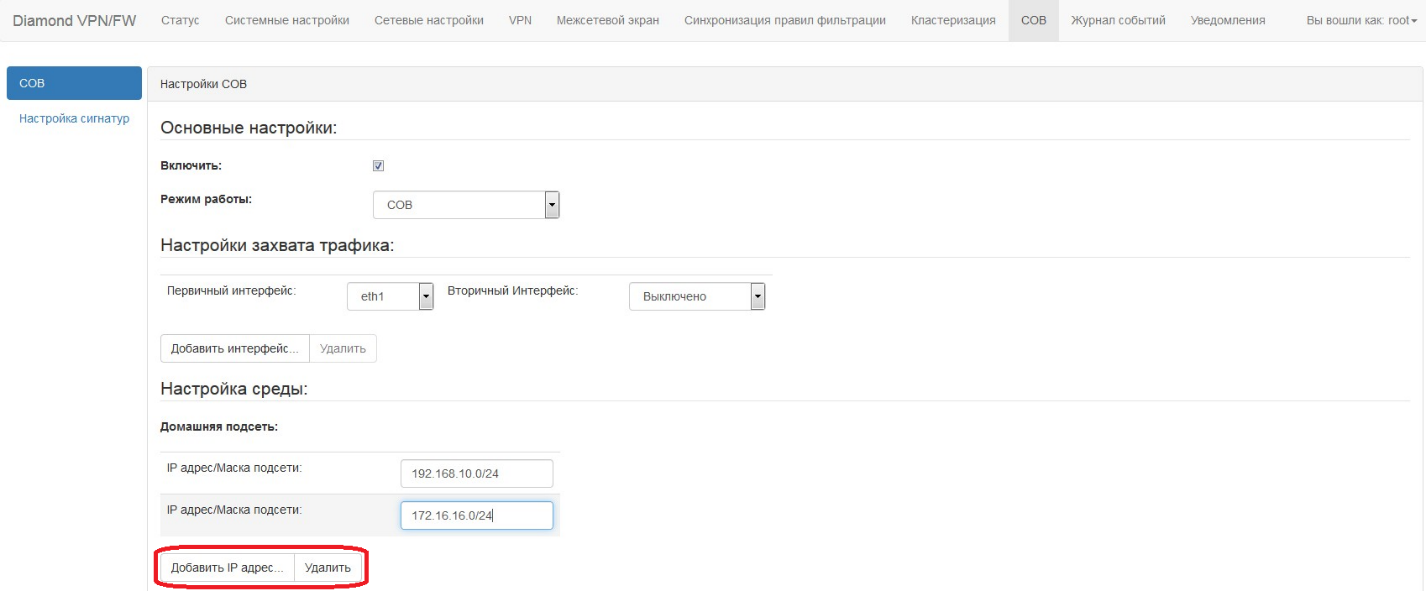
Task: Open Межсетевой экран section
Action: coord(607,21)
